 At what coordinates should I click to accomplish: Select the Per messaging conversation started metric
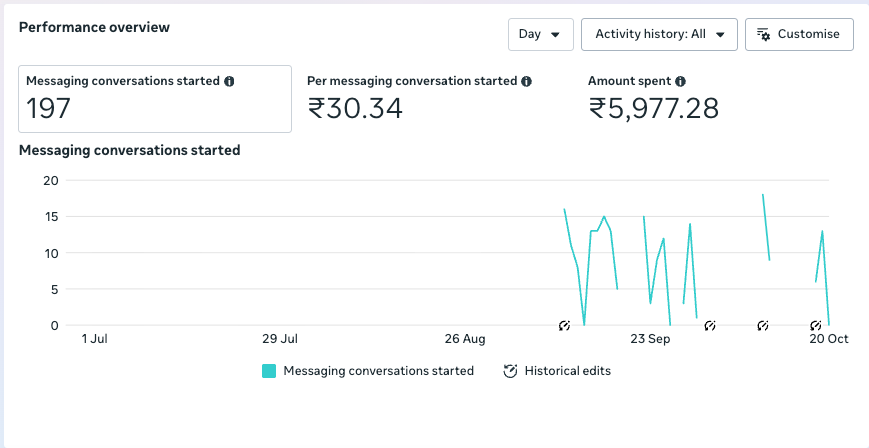coord(419,99)
